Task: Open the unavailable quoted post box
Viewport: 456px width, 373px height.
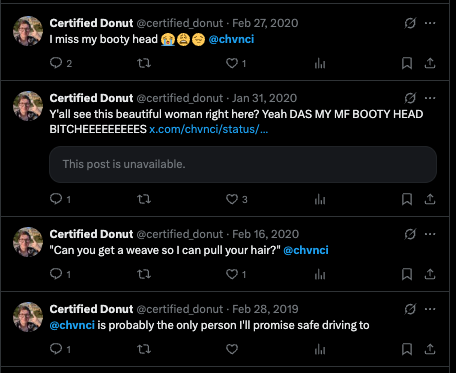Action: [243, 164]
